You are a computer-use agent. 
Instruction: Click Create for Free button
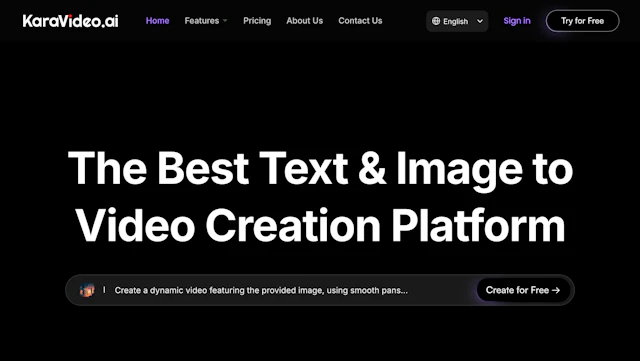(523, 290)
